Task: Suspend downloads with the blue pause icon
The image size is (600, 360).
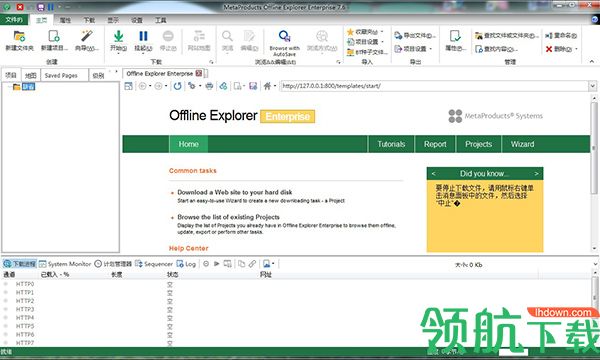Action: point(143,36)
